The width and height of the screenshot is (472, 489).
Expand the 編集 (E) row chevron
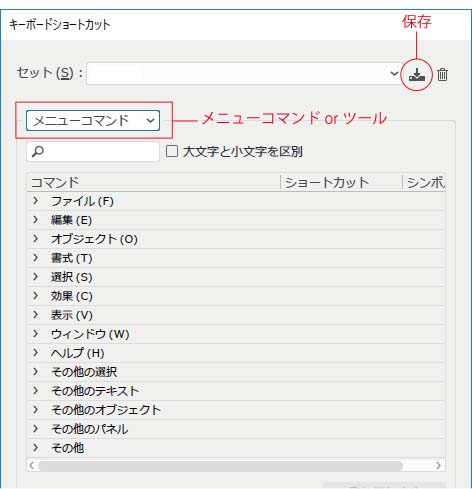(x=36, y=220)
